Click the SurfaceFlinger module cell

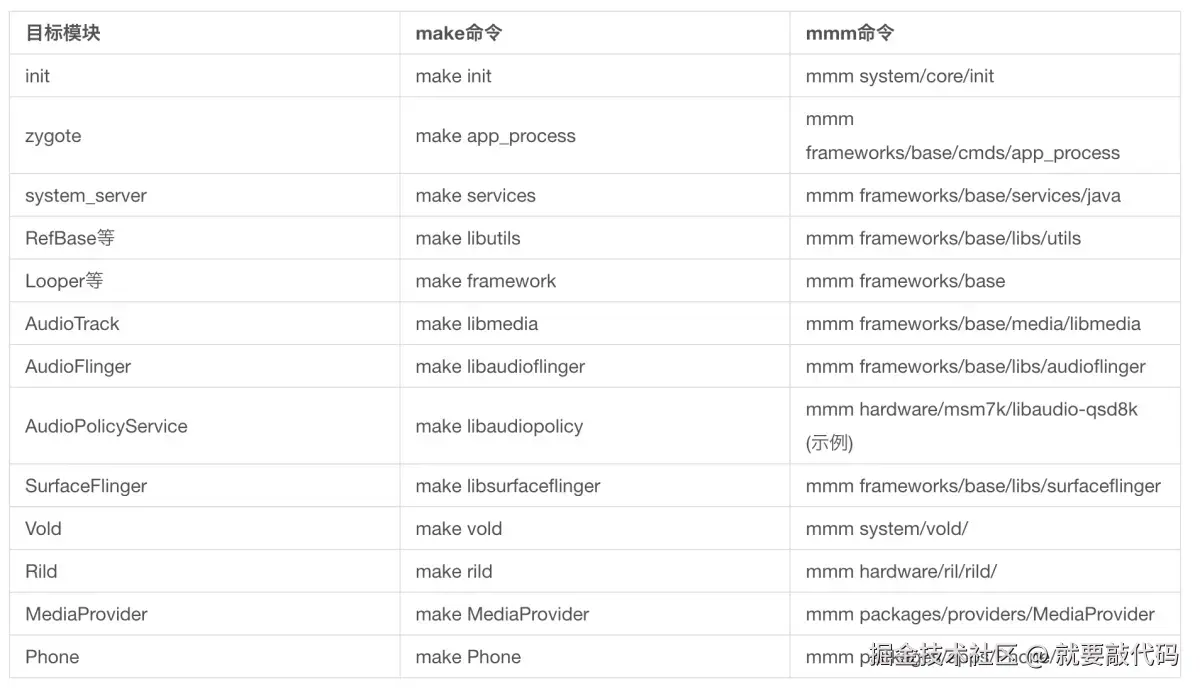coord(86,486)
